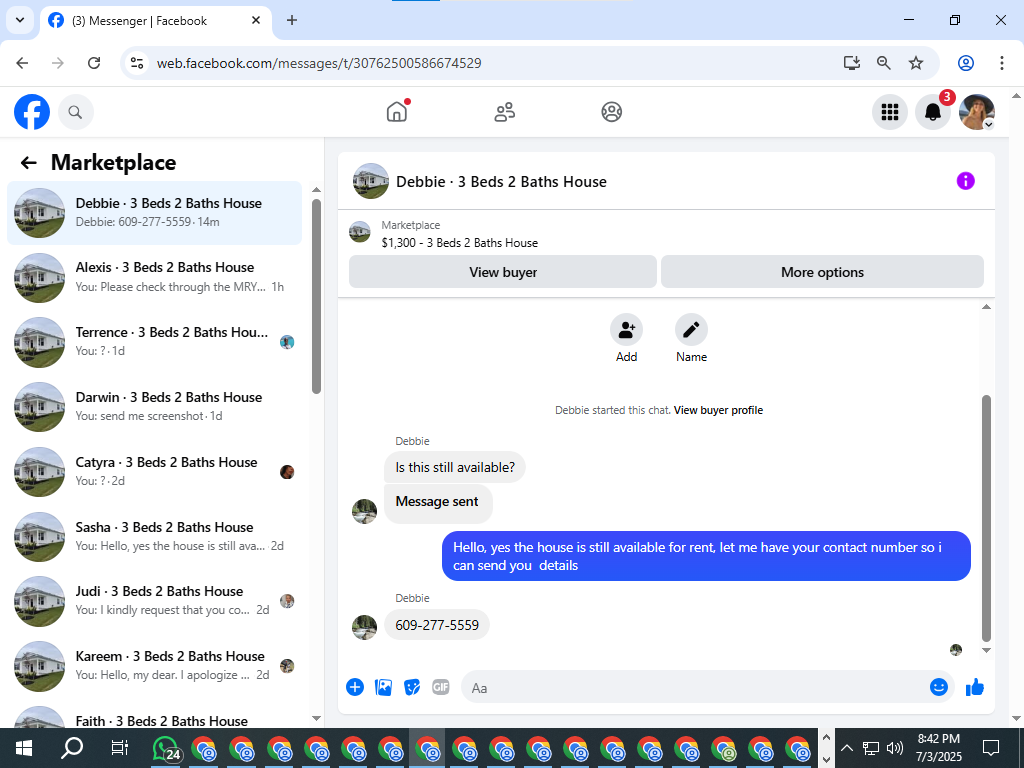Go to the Home feed icon
Viewport: 1024px width, 768px height.
pyautogui.click(x=397, y=112)
